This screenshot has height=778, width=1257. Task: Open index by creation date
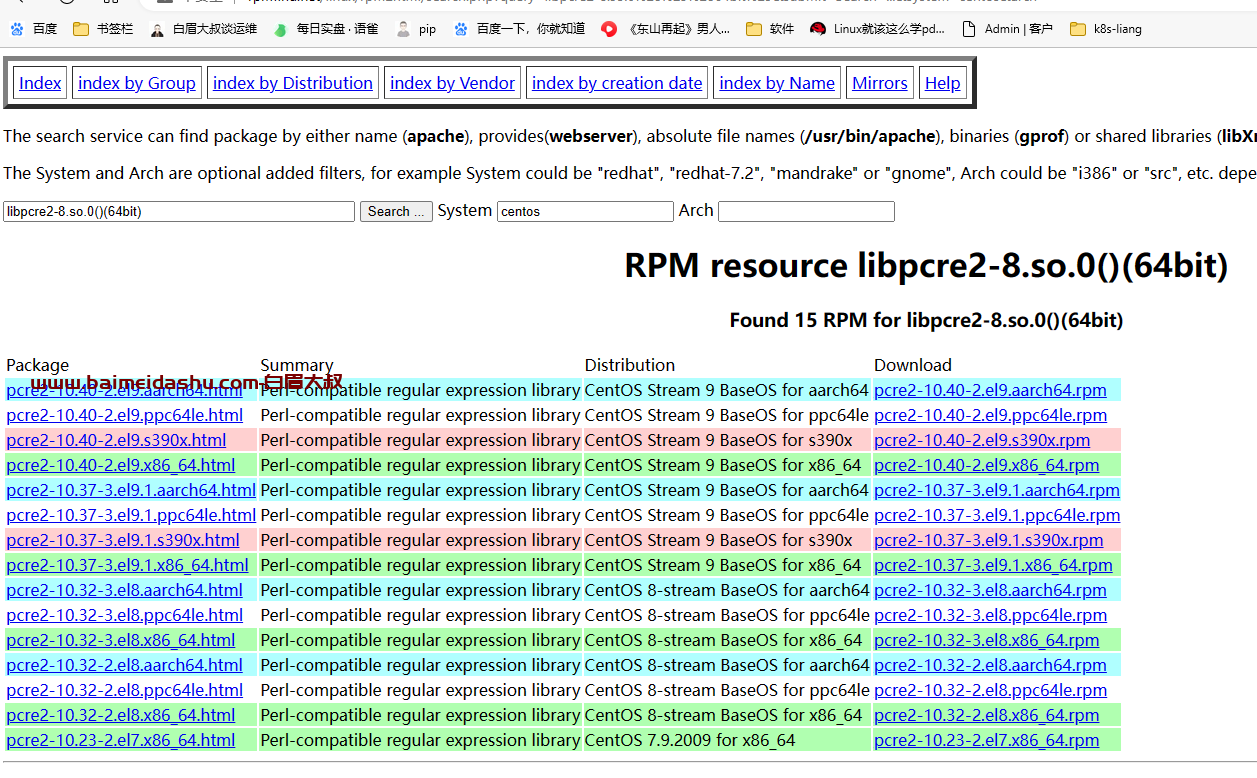pos(617,83)
